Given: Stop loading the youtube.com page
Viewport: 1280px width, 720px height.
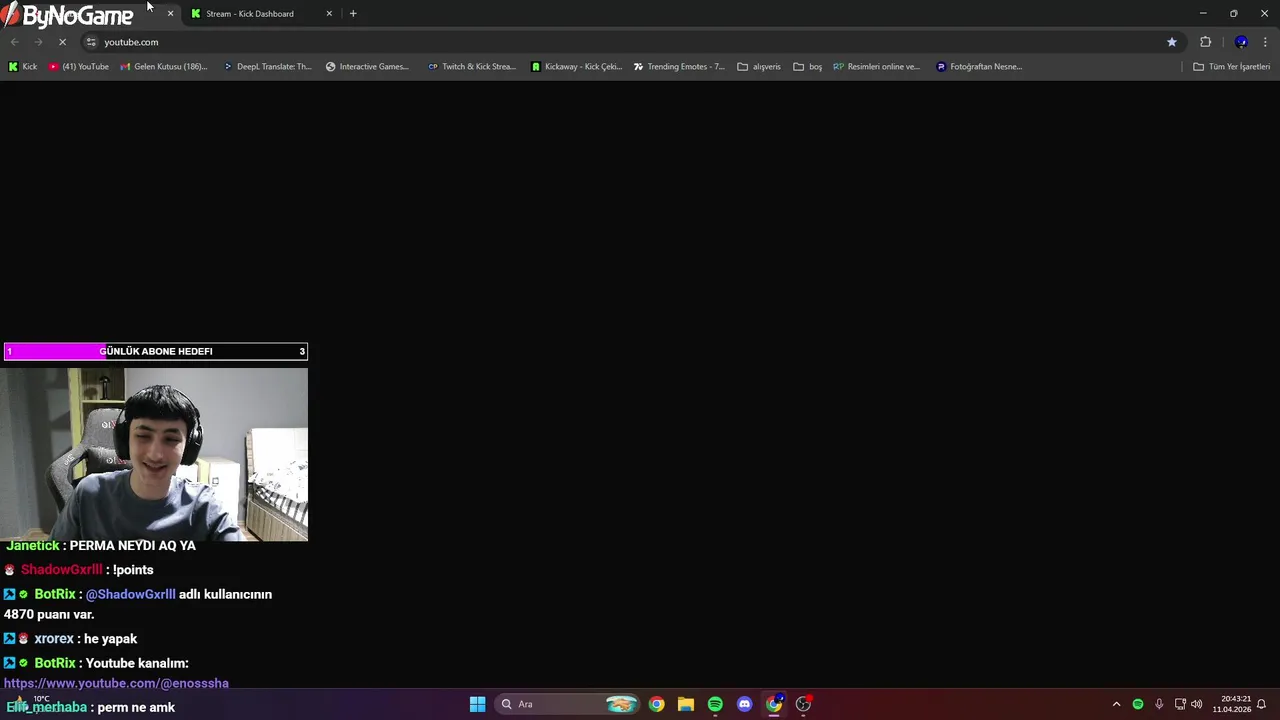Looking at the screenshot, I should coord(62,42).
